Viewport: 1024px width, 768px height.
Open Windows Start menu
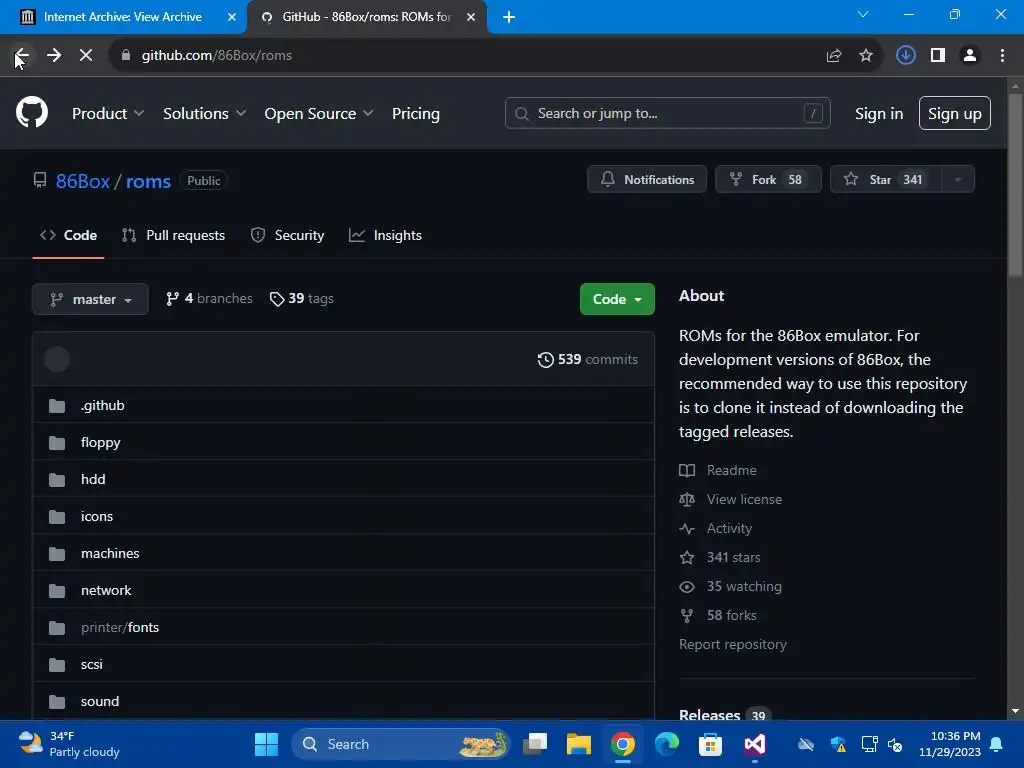coord(266,744)
